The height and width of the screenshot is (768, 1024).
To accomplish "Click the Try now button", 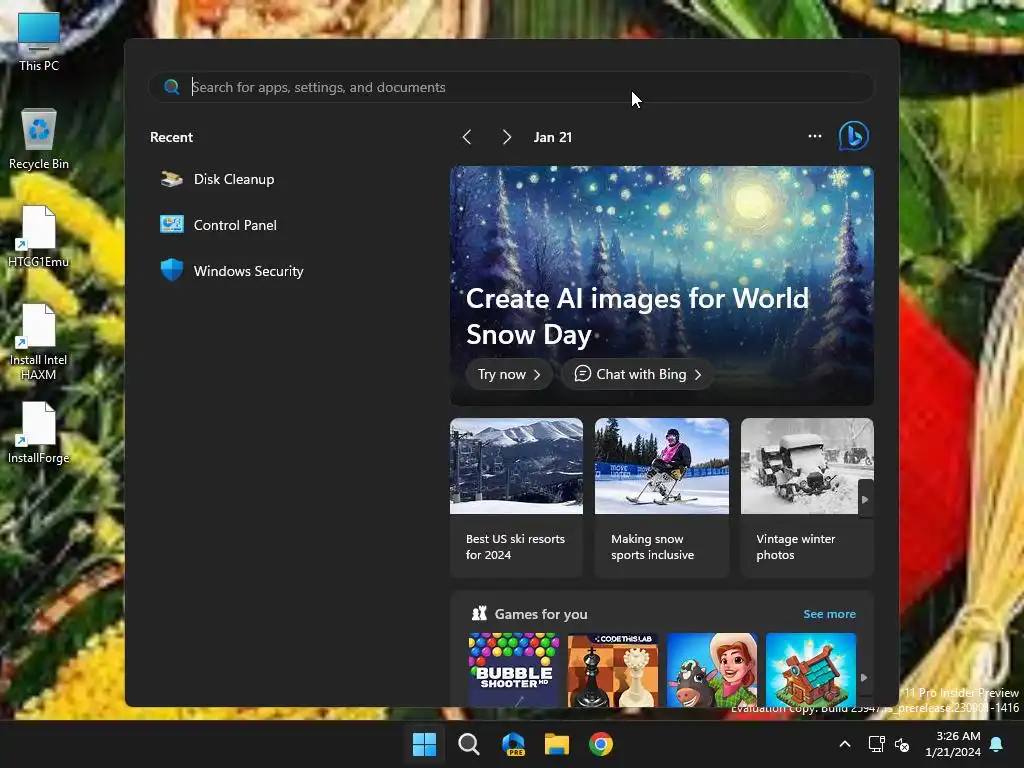I will click(x=509, y=374).
